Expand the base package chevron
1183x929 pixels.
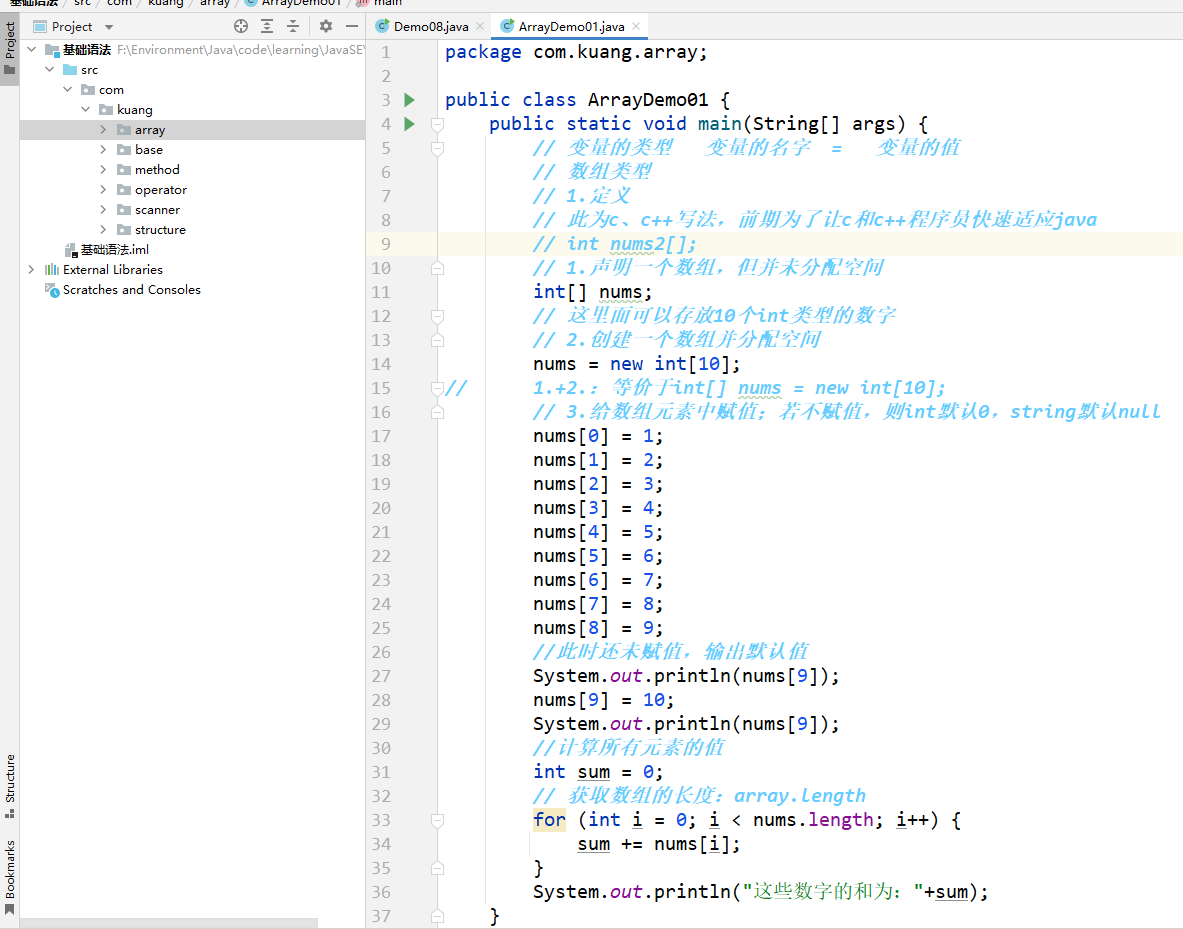(103, 149)
